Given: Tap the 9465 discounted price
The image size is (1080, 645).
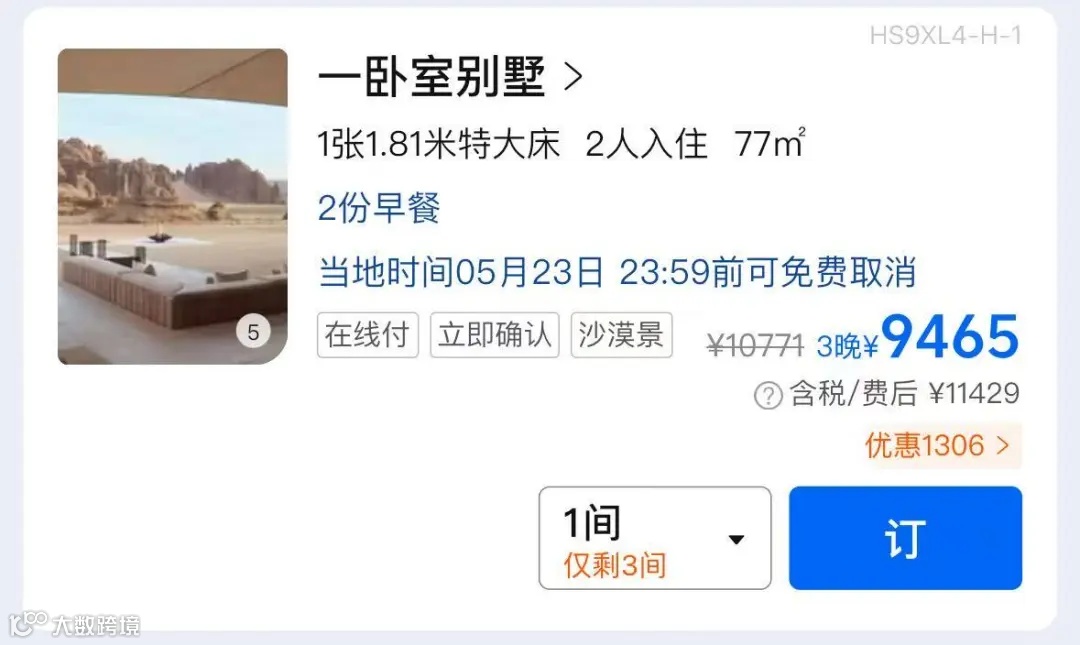Looking at the screenshot, I should (950, 338).
